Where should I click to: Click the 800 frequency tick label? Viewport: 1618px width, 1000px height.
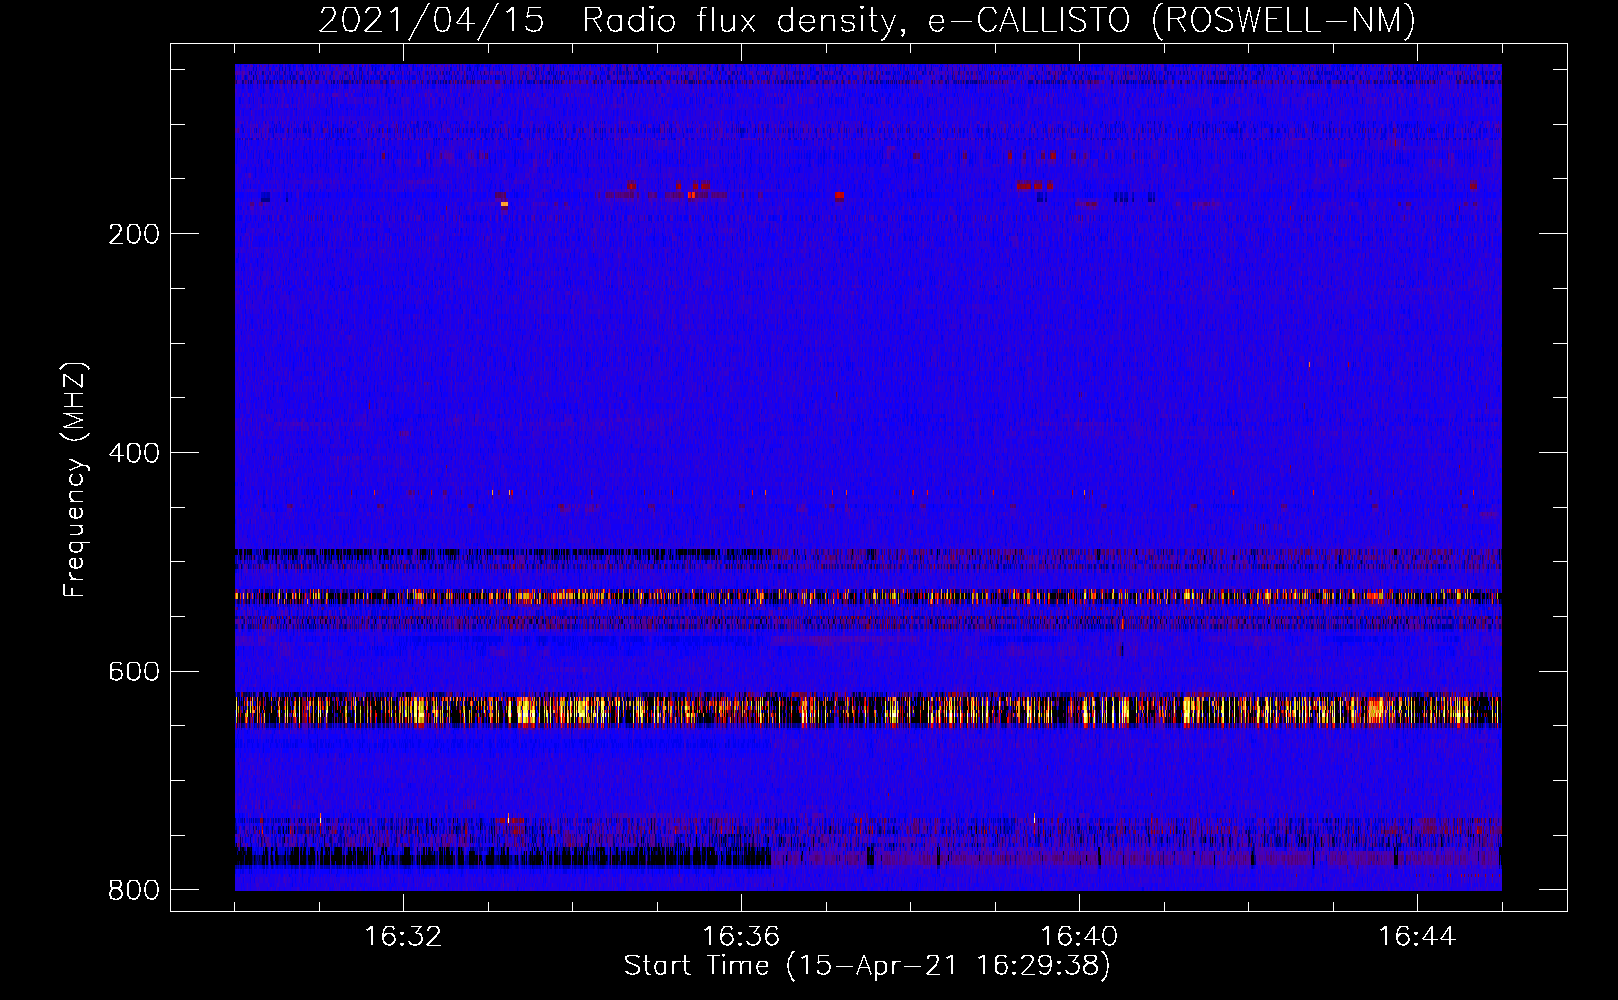click(134, 889)
